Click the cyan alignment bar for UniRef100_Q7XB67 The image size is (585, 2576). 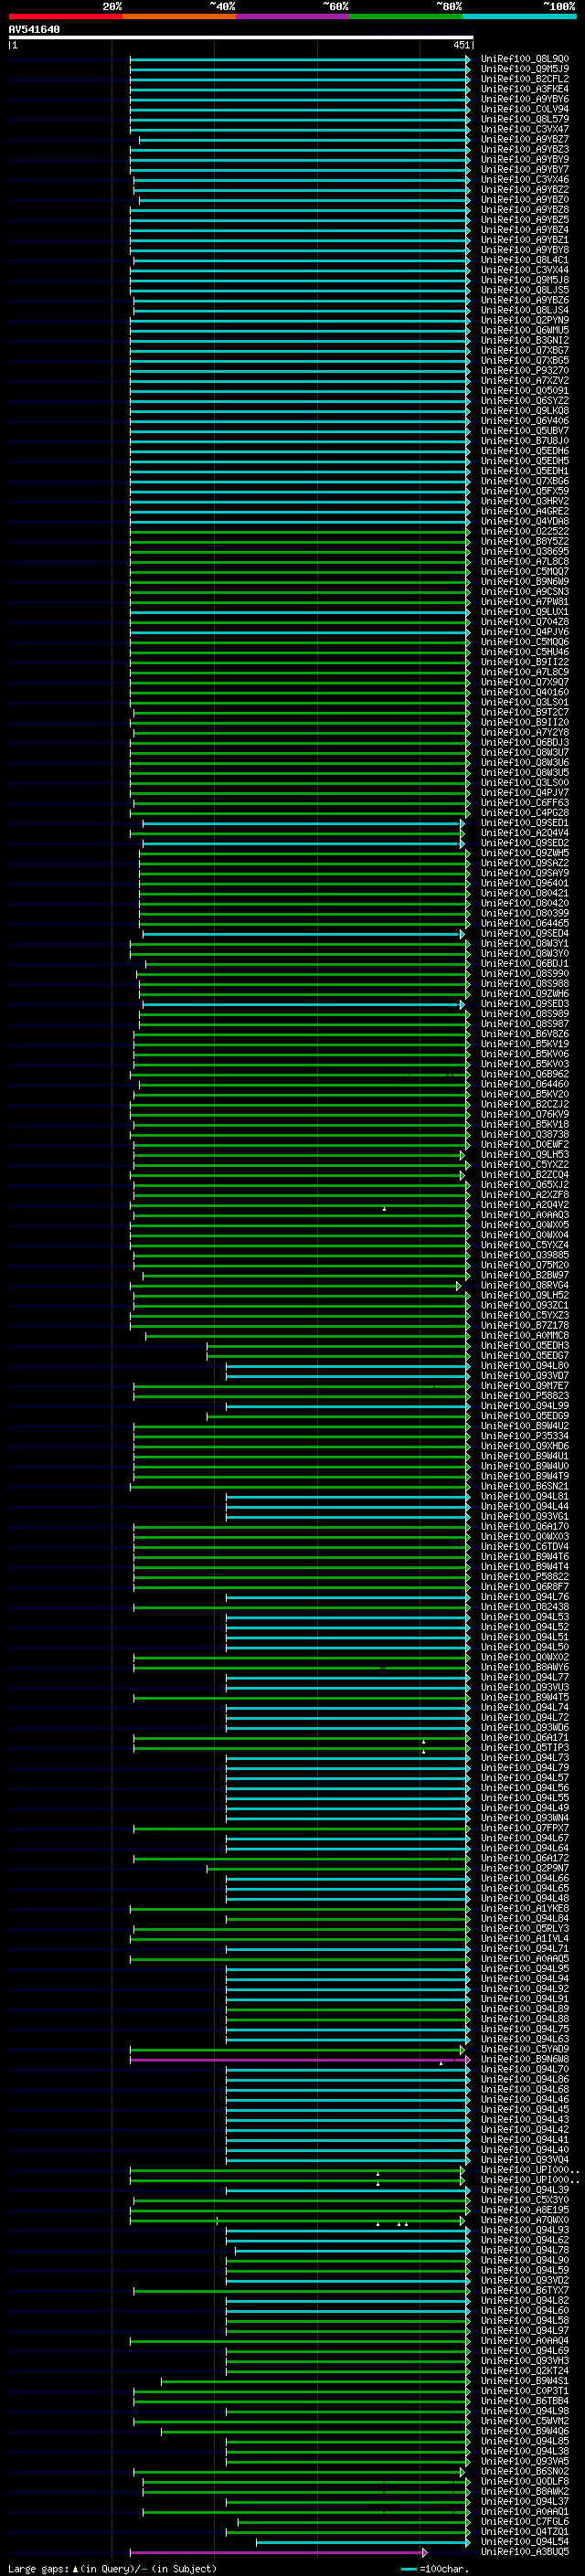299,351
